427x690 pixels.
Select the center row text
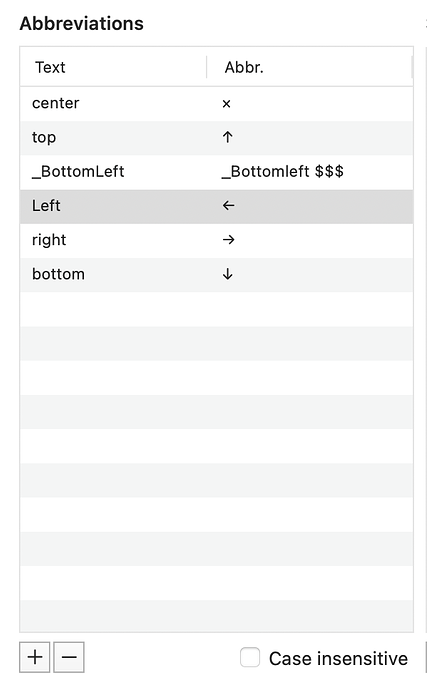(x=55, y=103)
